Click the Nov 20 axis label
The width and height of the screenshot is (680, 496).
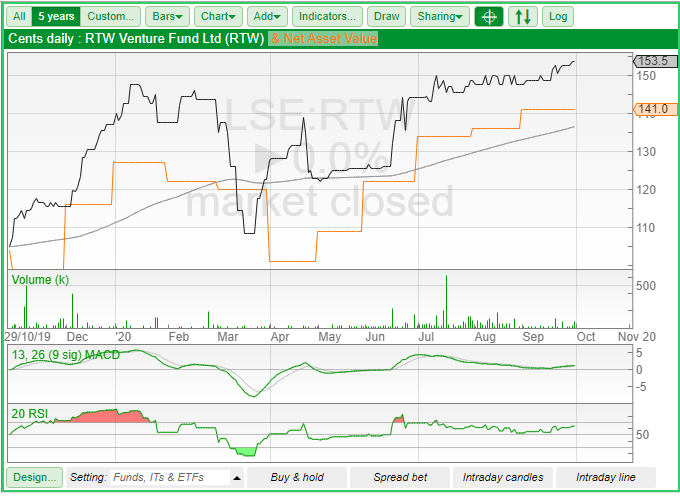coord(637,337)
